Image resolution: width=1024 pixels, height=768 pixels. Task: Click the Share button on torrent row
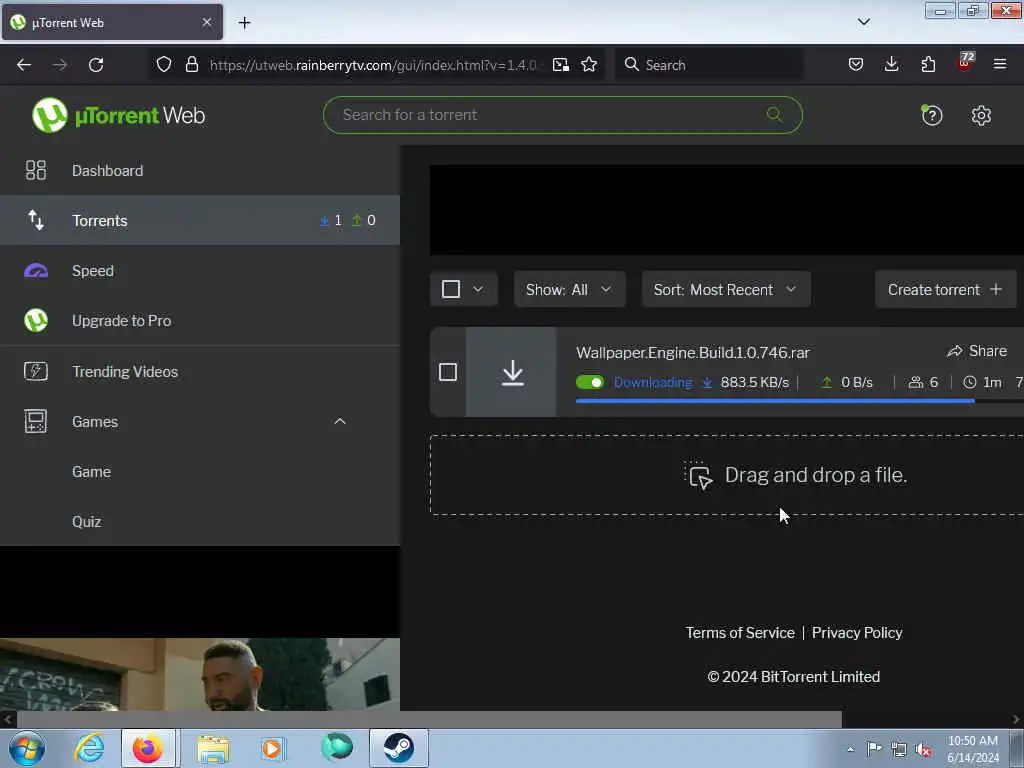pos(977,351)
